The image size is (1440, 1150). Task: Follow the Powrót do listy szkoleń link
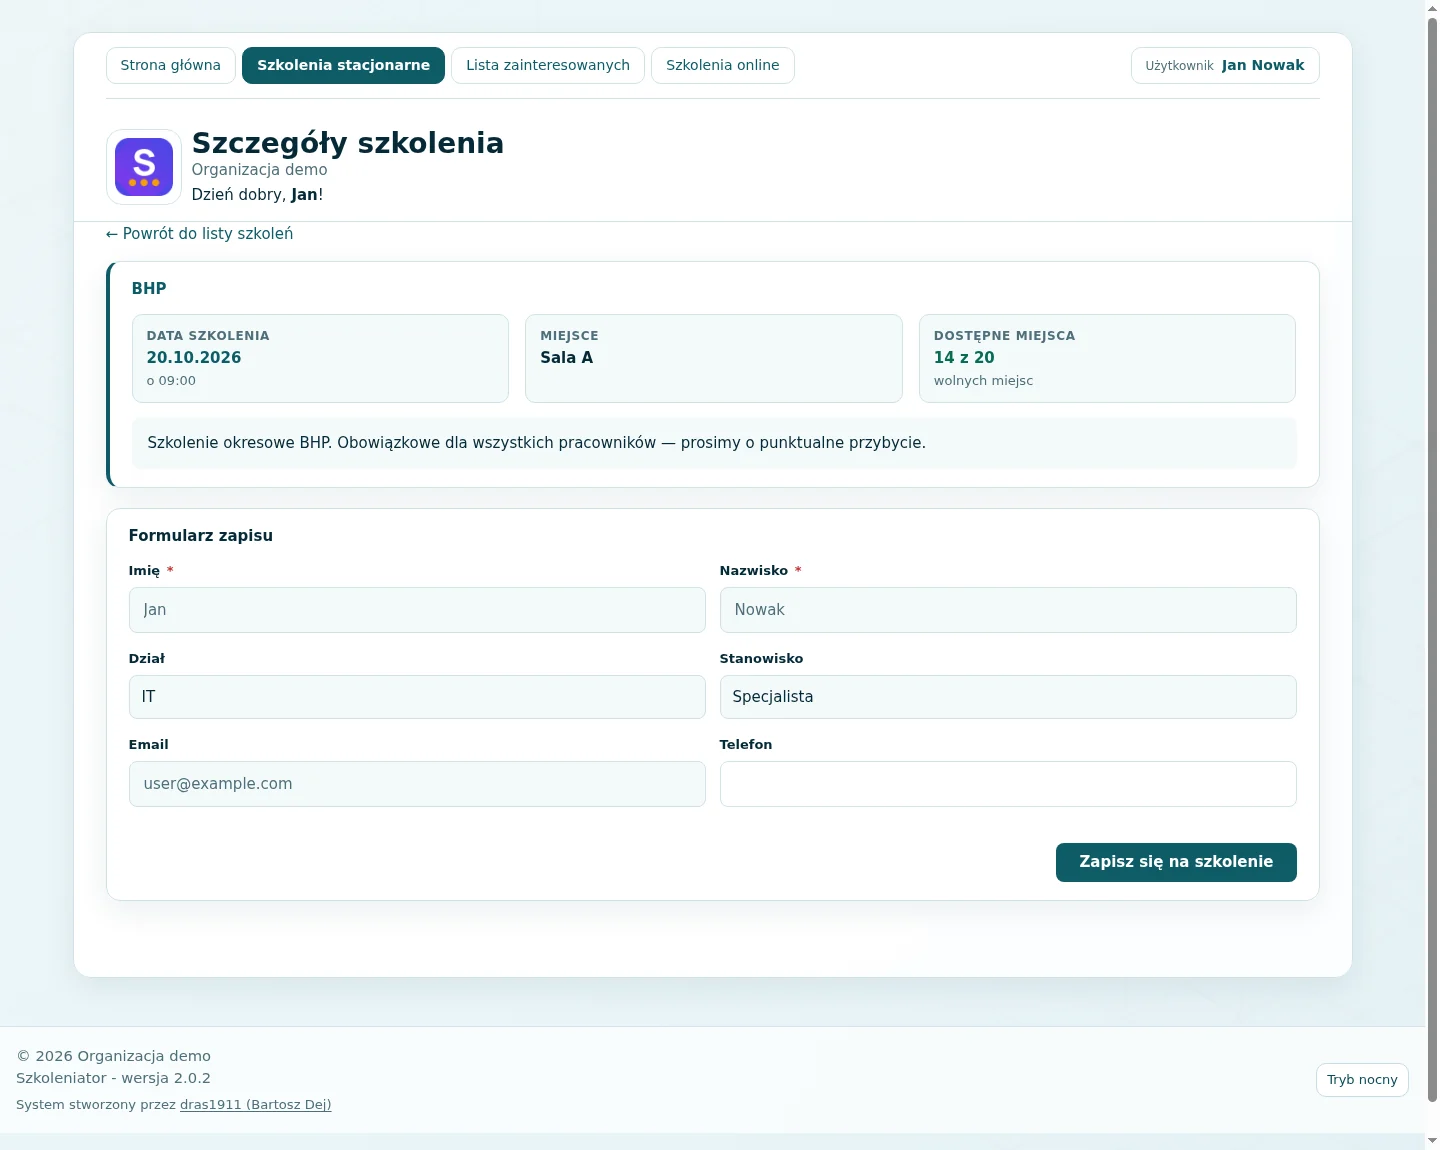199,233
